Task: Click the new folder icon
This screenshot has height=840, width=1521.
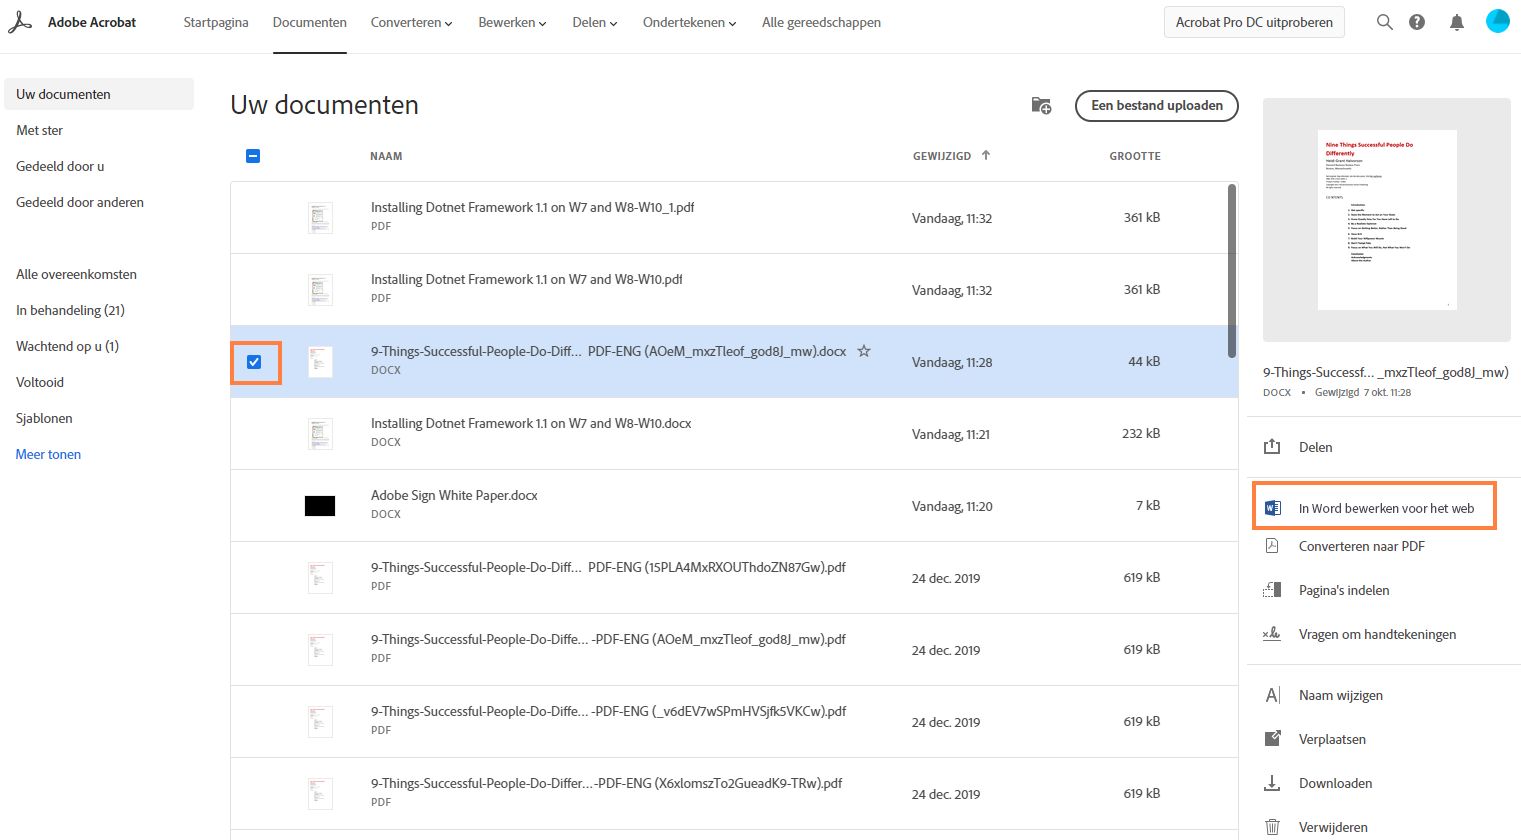Action: coord(1041,106)
